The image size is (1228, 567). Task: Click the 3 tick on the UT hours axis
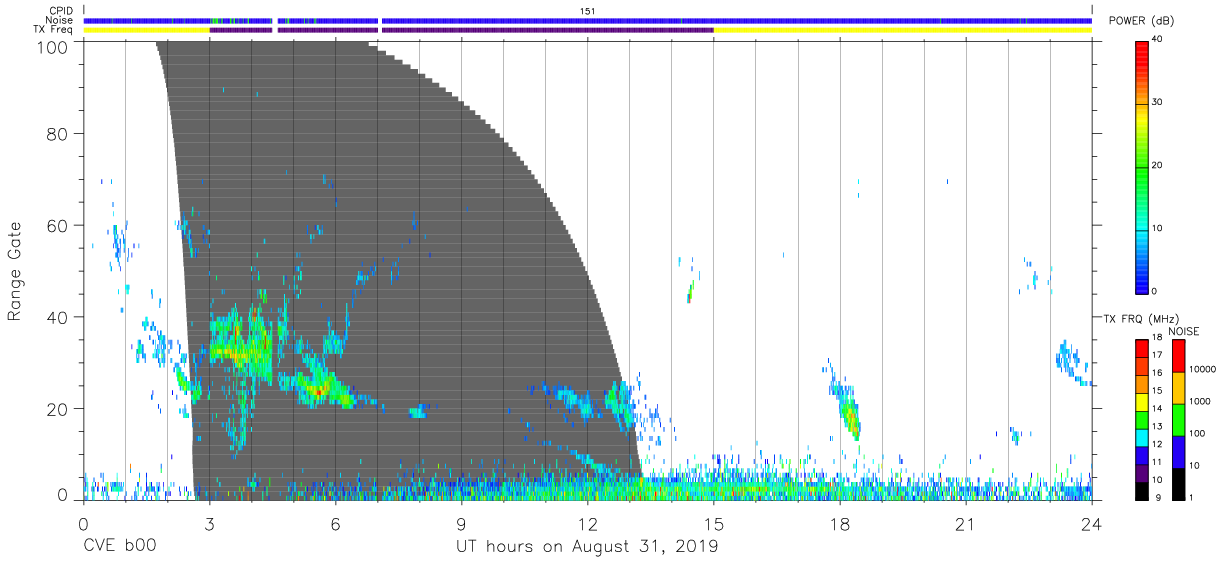209,524
